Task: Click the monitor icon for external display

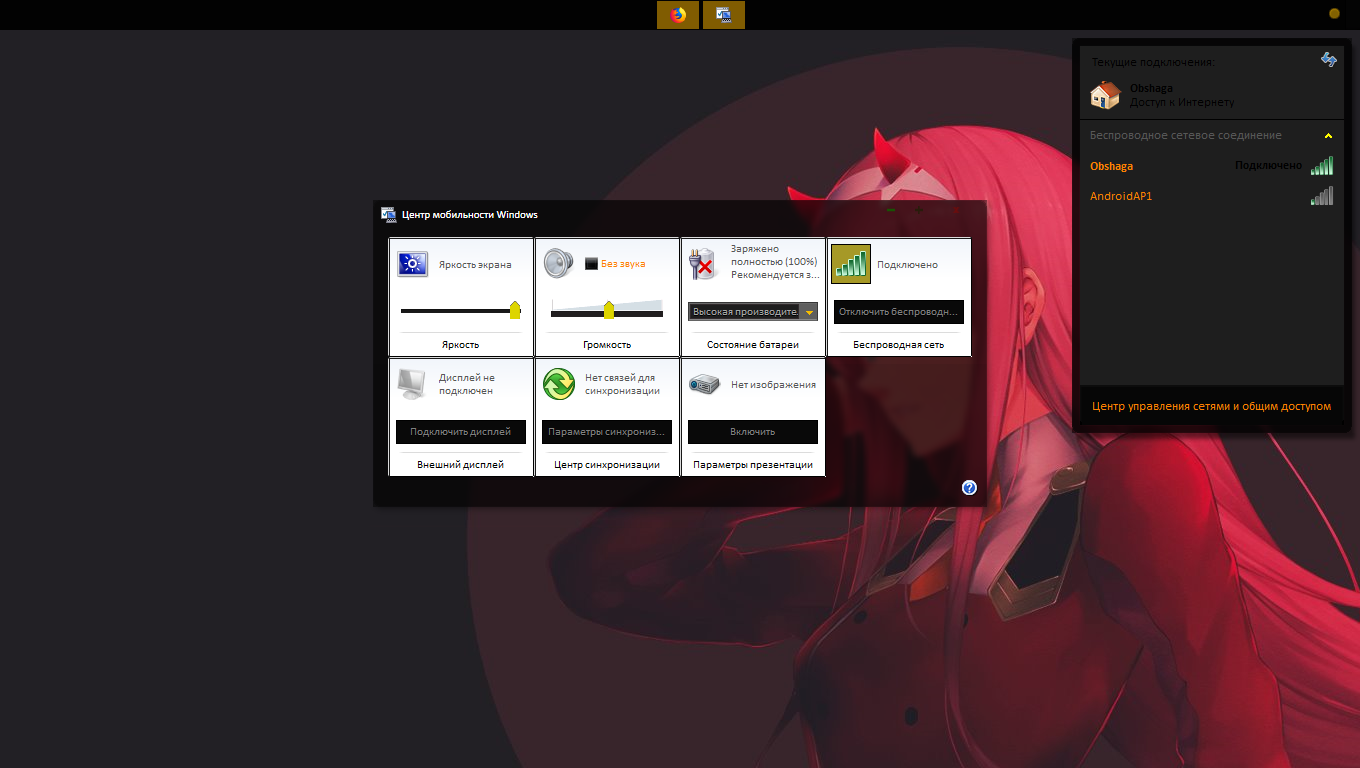Action: 412,384
